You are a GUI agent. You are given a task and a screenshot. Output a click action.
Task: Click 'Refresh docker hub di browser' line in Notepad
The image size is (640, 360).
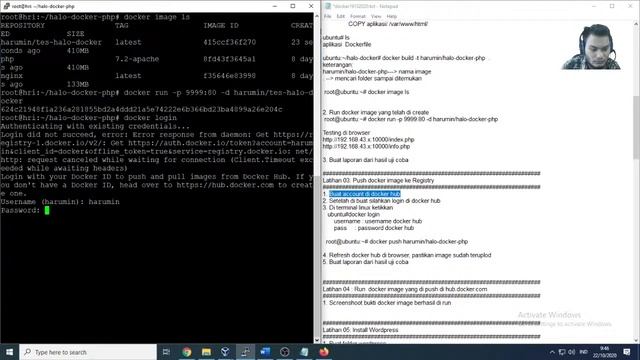[407, 255]
